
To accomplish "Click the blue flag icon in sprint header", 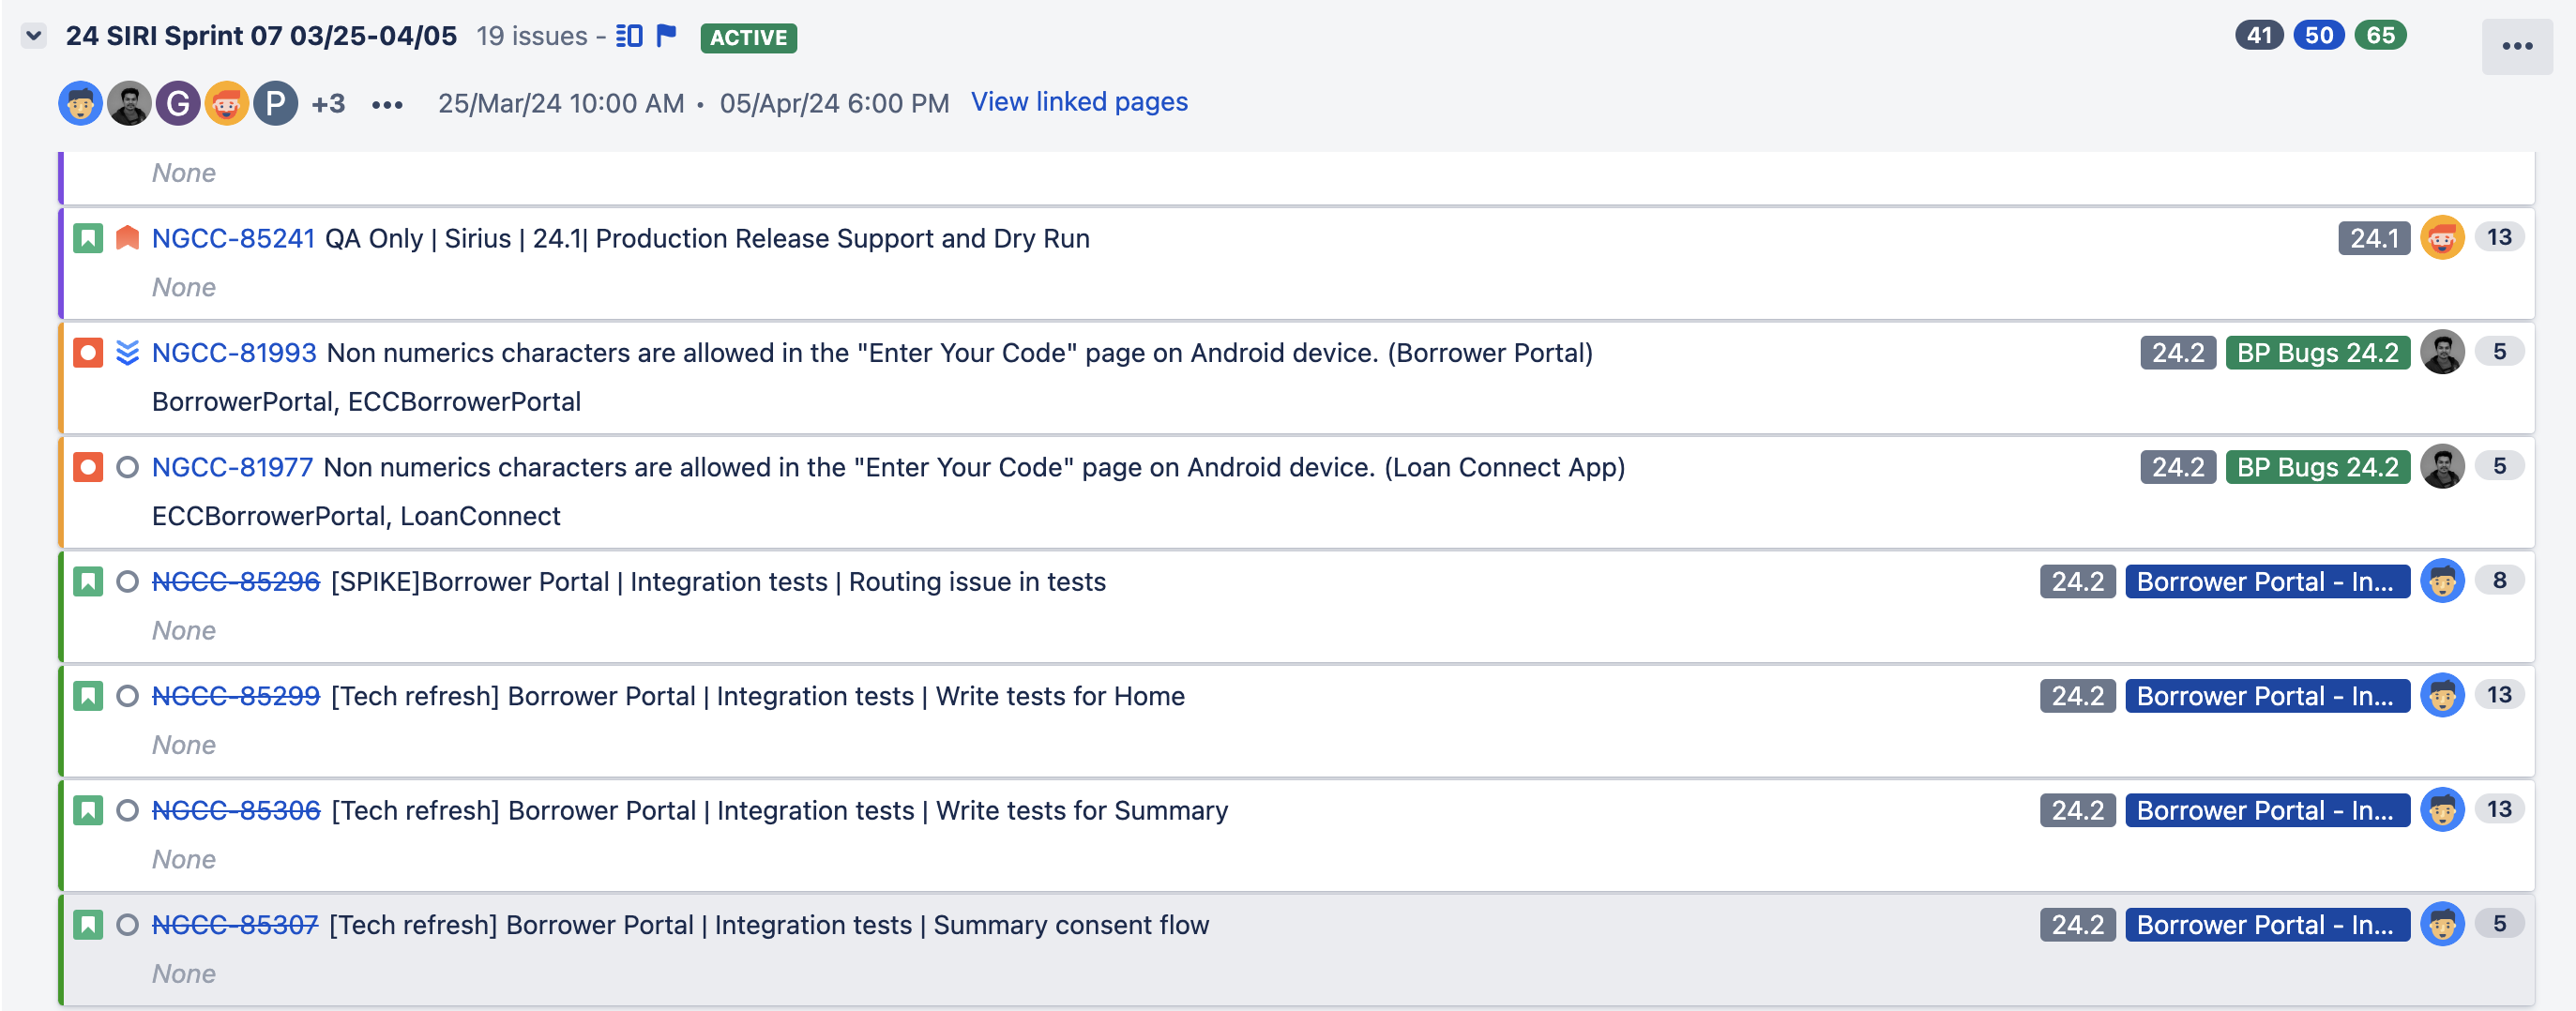I will pyautogui.click(x=666, y=37).
